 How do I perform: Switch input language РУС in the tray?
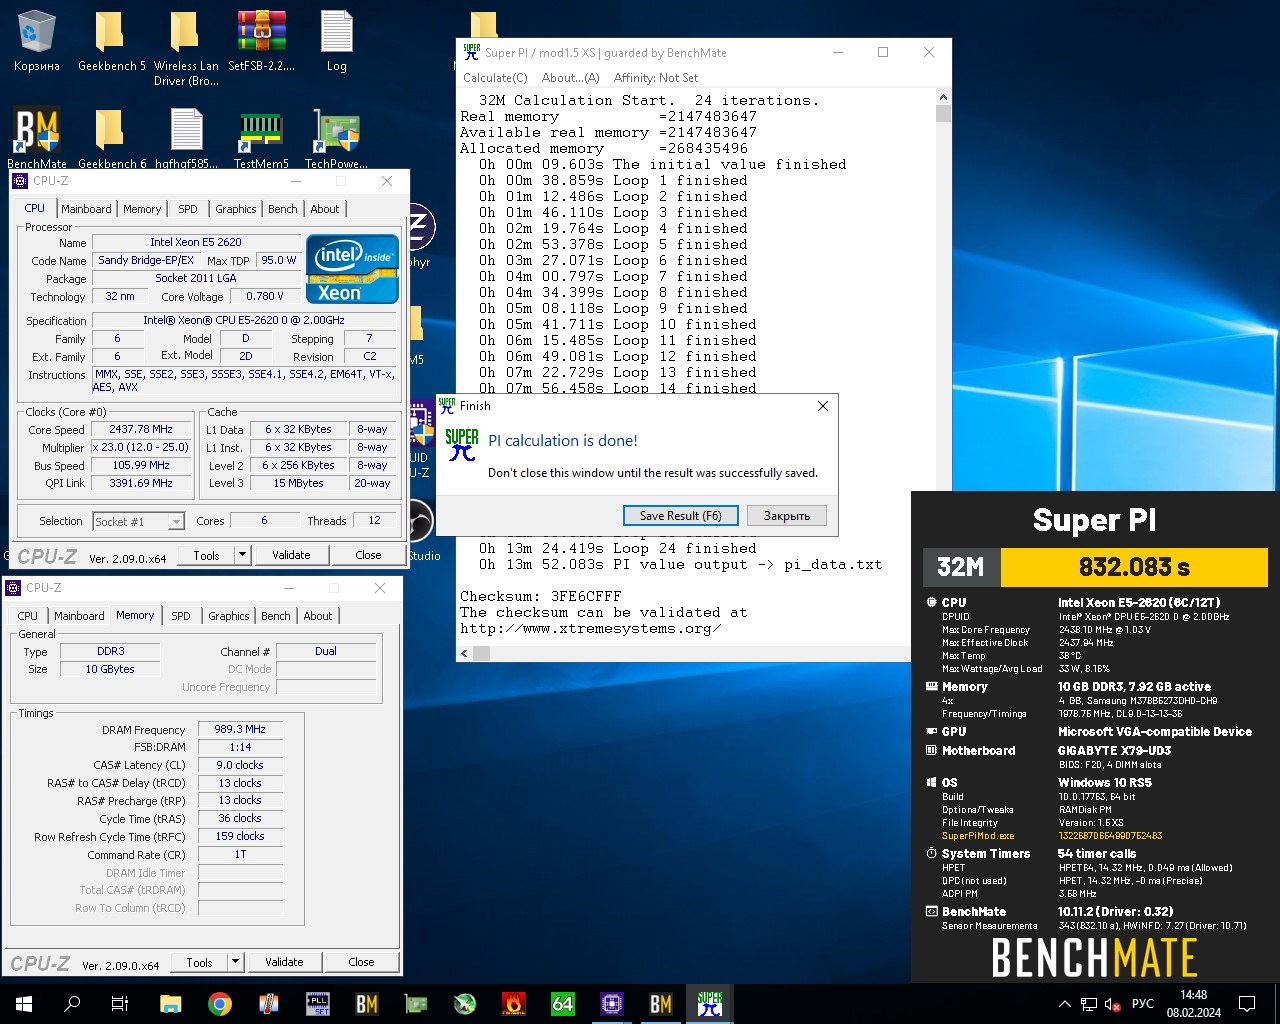tap(1143, 1004)
